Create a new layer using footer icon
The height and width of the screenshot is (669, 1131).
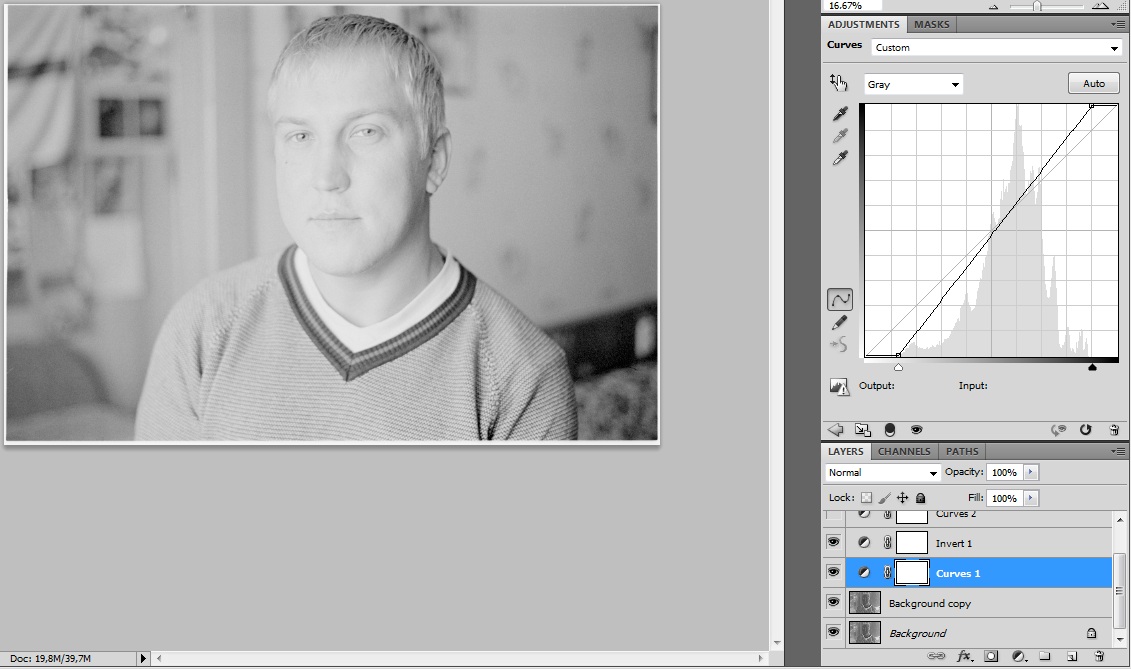point(1071,657)
